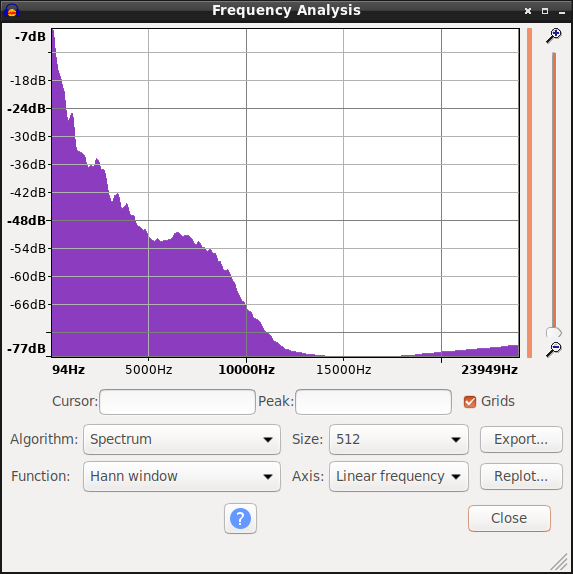Click inside the Peak readout field
The width and height of the screenshot is (573, 574).
point(373,402)
